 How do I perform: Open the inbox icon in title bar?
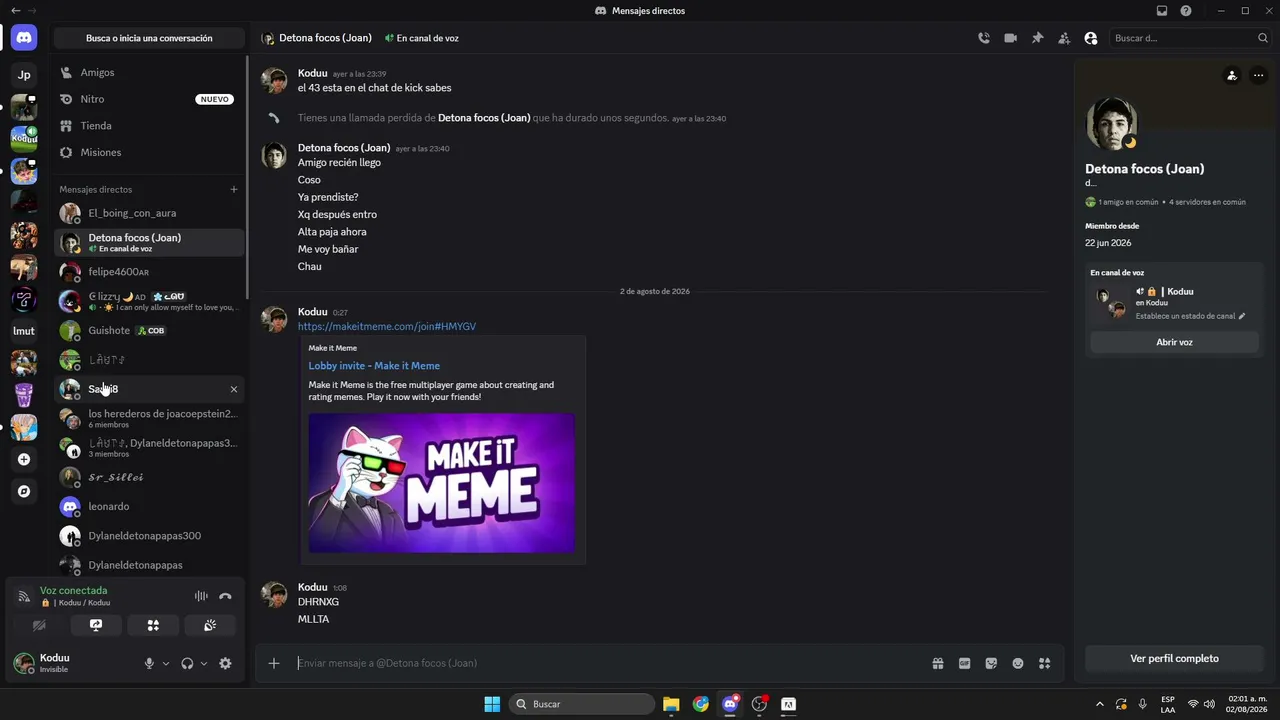tap(1162, 11)
